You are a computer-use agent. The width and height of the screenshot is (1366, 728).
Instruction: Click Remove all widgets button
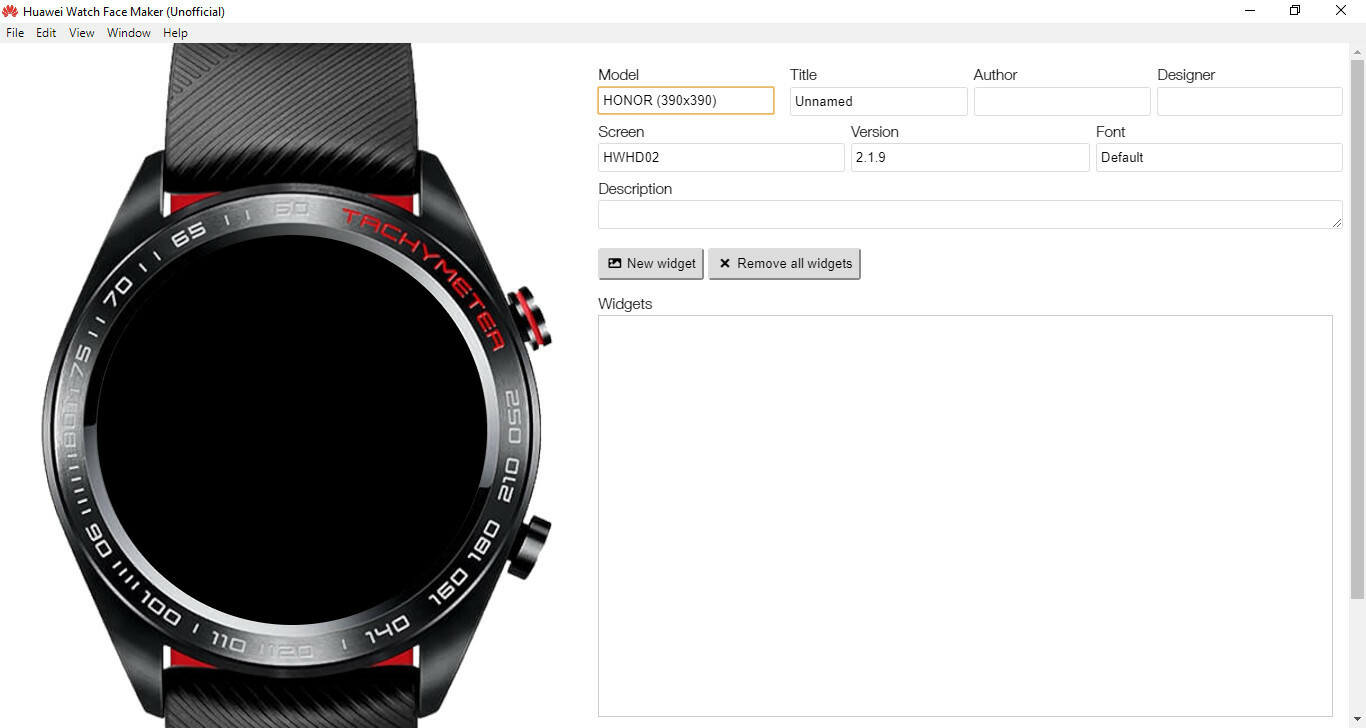click(x=785, y=264)
